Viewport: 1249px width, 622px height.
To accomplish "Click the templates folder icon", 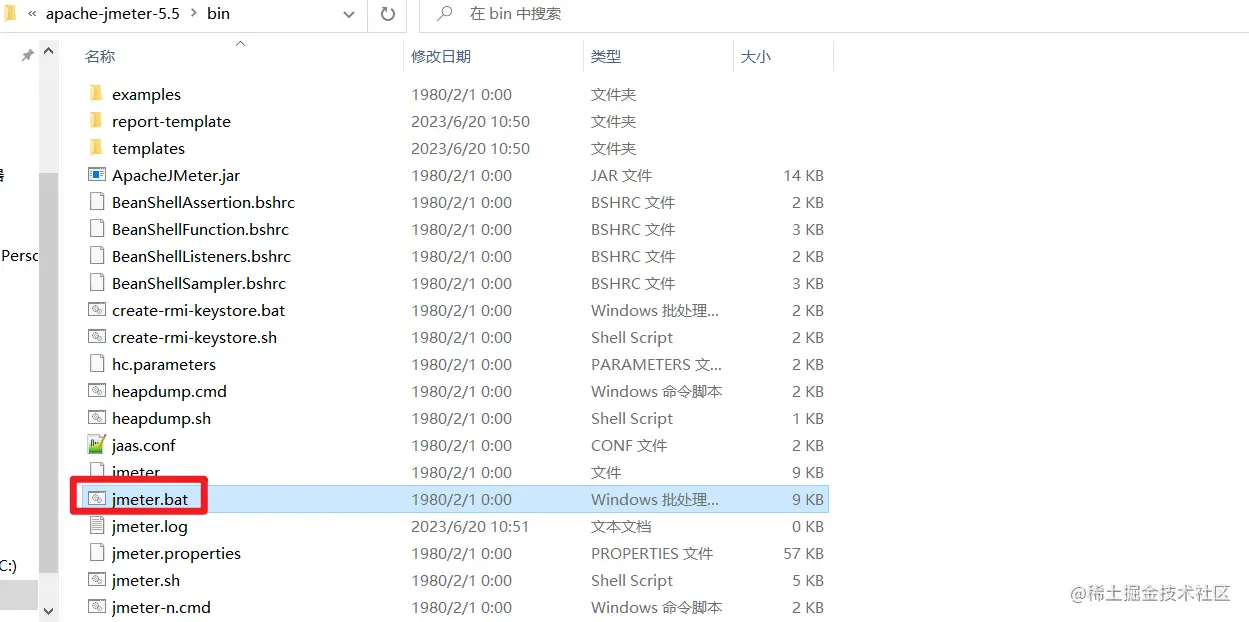I will point(96,148).
